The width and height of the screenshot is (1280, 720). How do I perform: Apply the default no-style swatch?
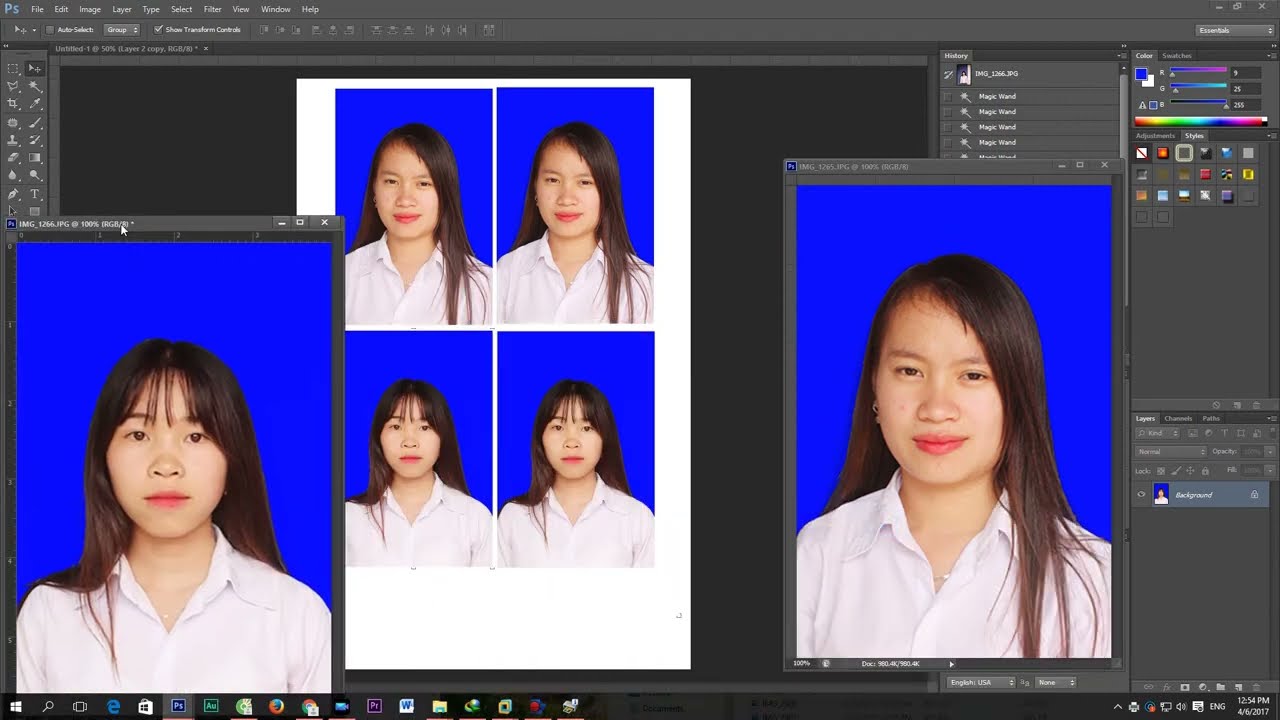(1142, 153)
